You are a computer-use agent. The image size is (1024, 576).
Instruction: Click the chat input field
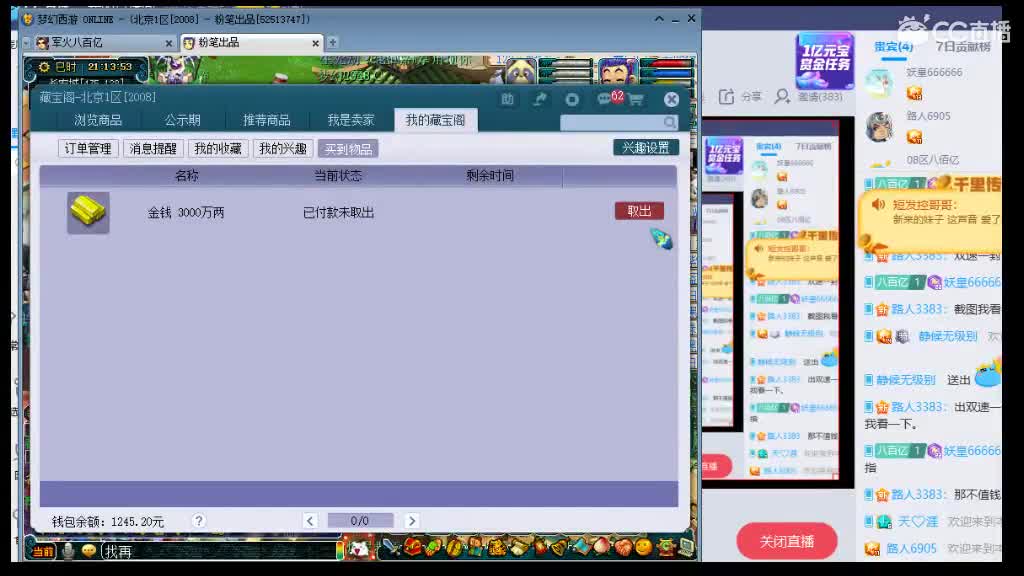[x=219, y=552]
